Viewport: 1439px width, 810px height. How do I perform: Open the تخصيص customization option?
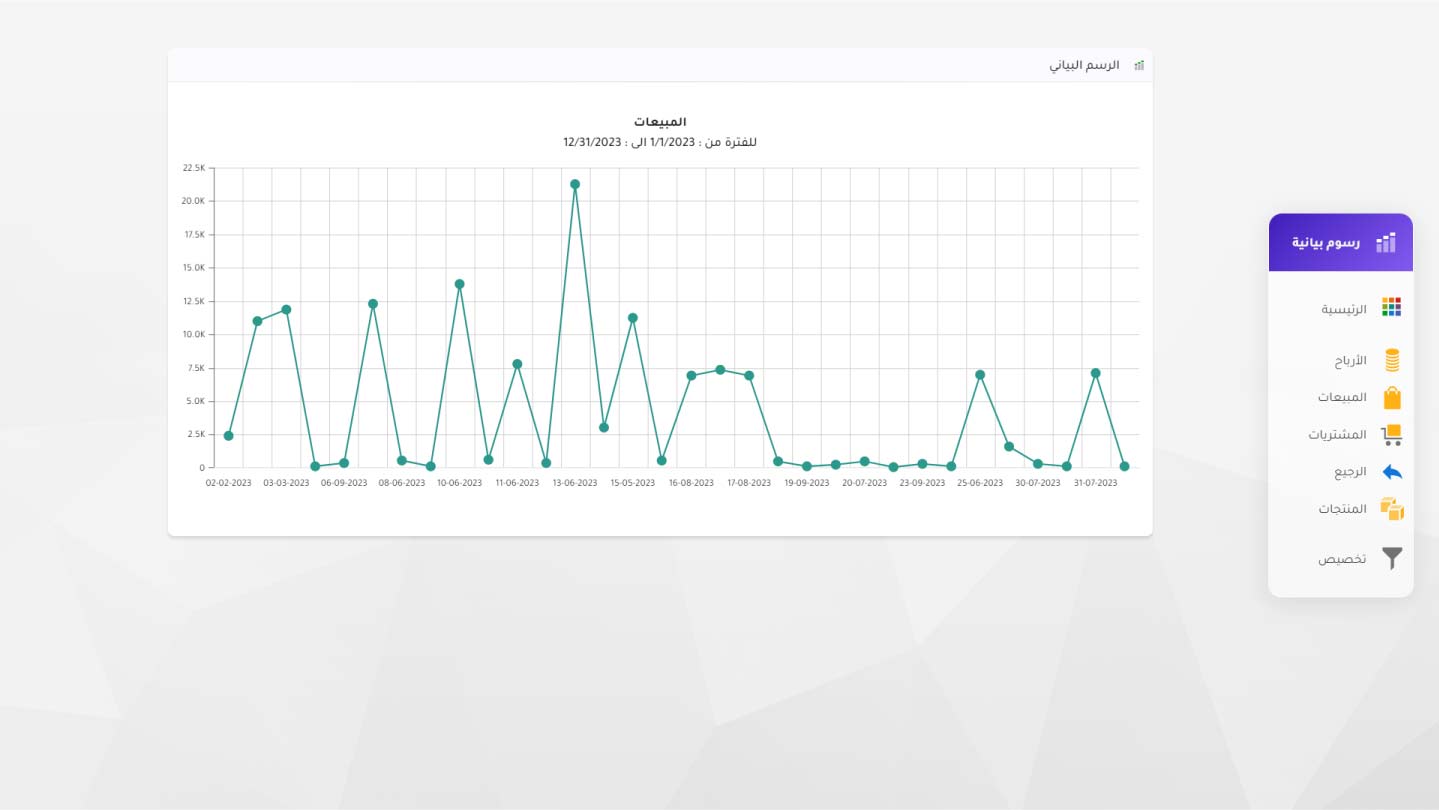click(x=1341, y=559)
